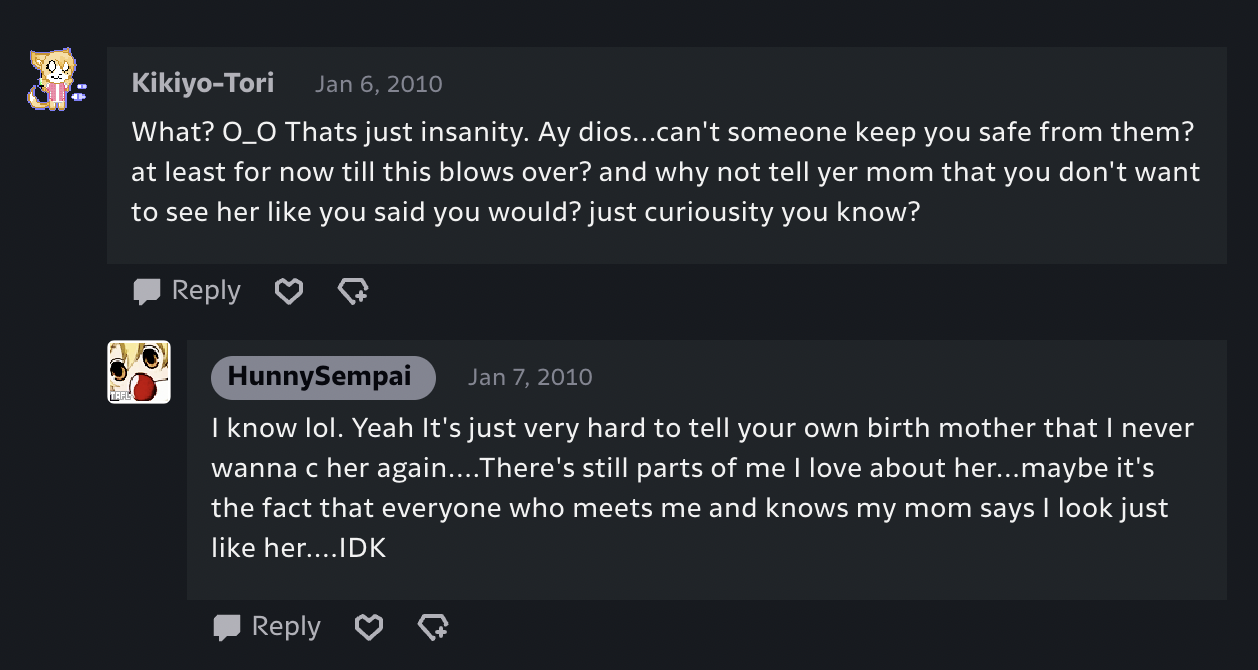Click the speech bubble icon under HunnySempai's reply

(226, 627)
